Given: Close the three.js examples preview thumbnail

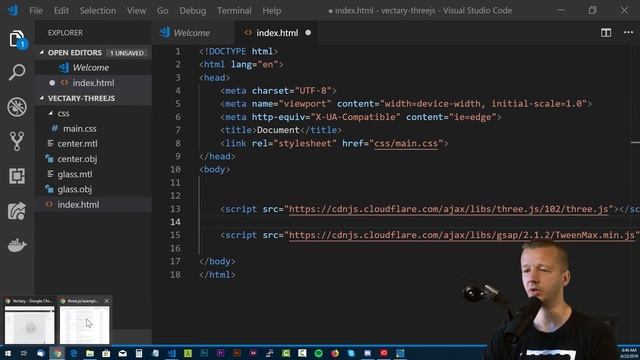Looking at the screenshot, I should coord(107,301).
